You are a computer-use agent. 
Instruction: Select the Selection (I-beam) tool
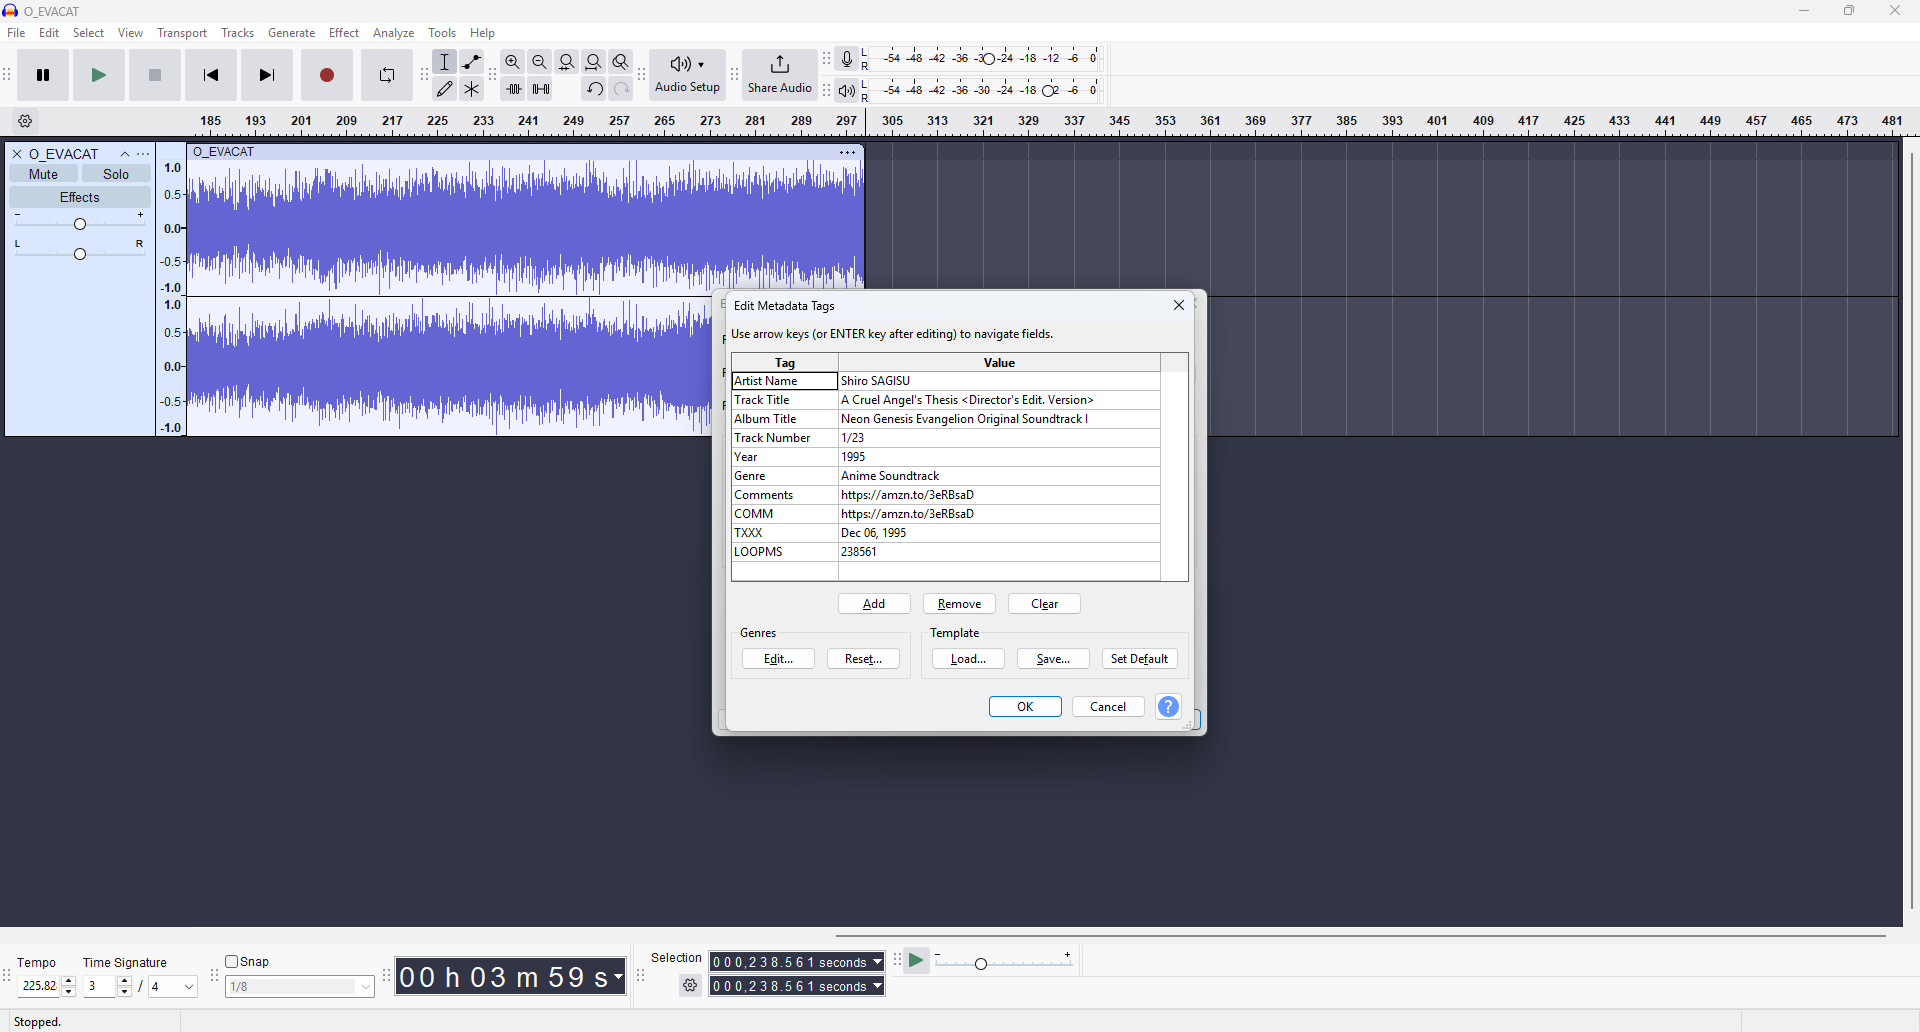click(x=445, y=62)
